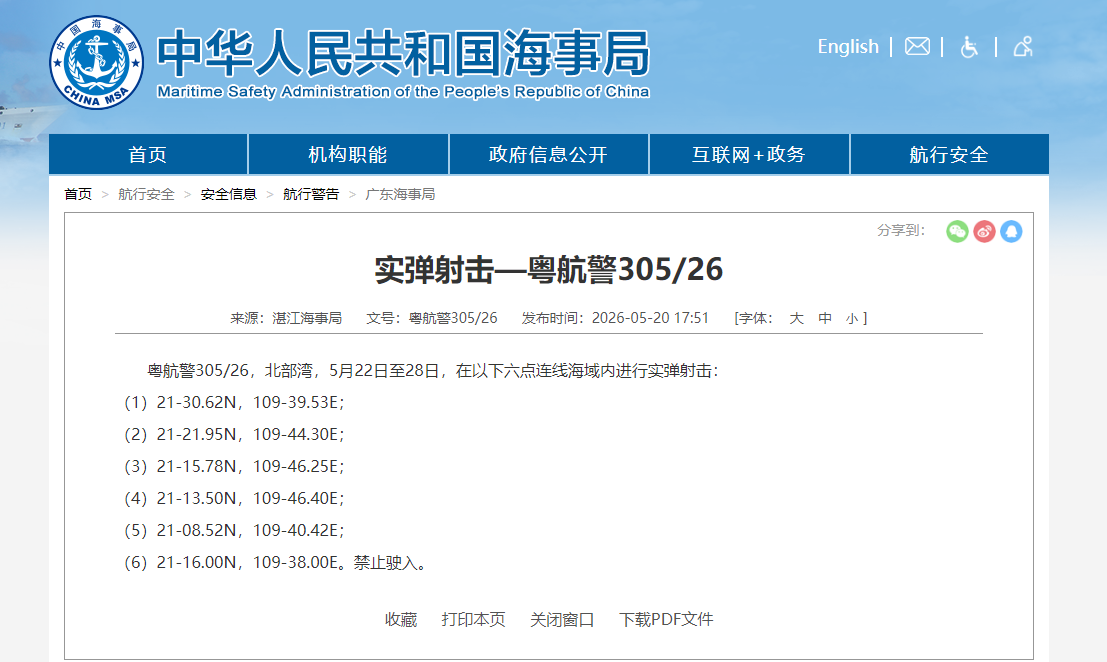Open the wheelchair accessibility icon
The image size is (1107, 662).
click(969, 47)
